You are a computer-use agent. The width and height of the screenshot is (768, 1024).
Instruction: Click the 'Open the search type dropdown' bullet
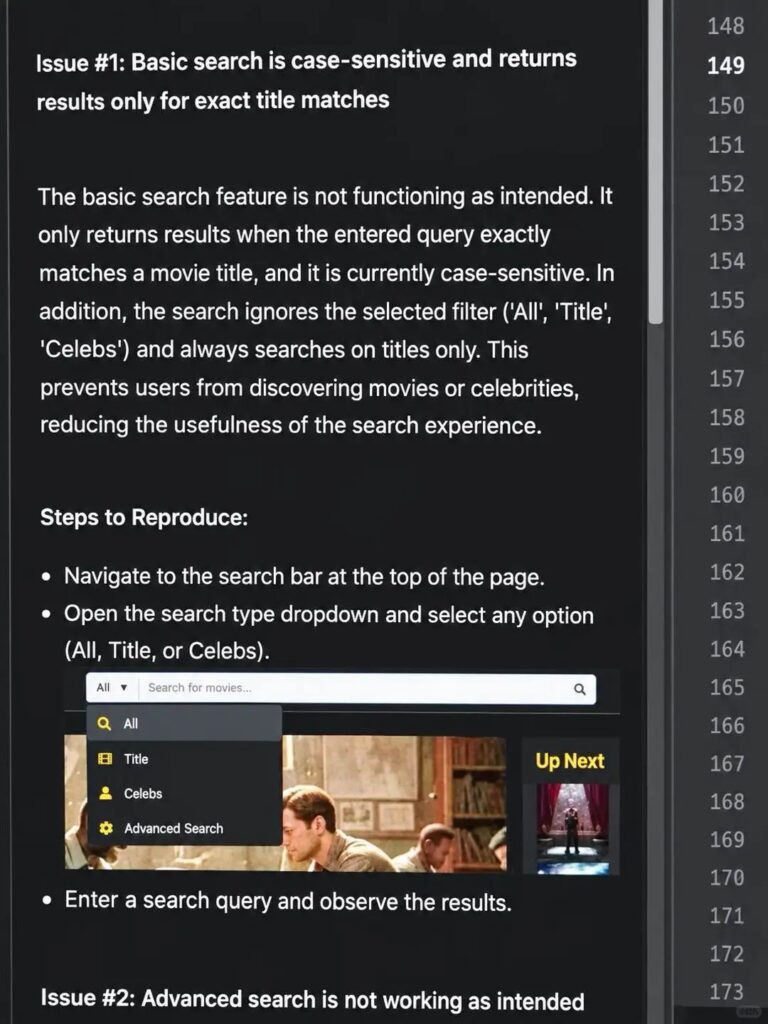click(328, 633)
